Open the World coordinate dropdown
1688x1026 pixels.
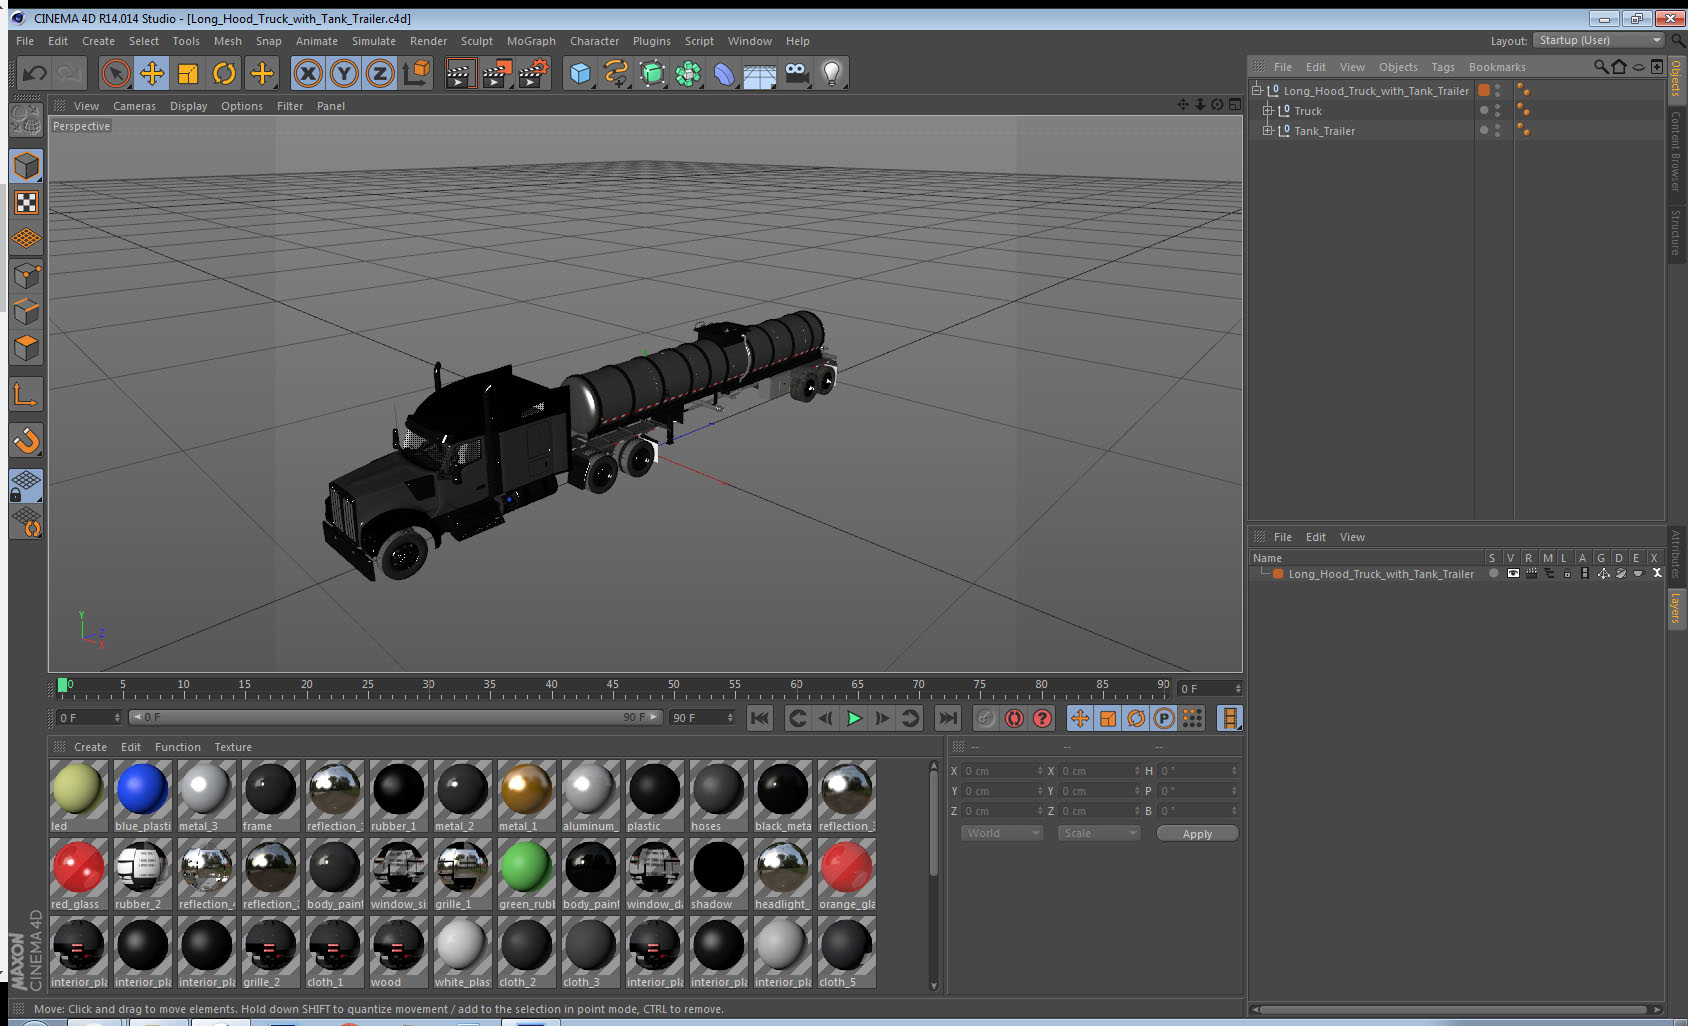coord(1003,833)
